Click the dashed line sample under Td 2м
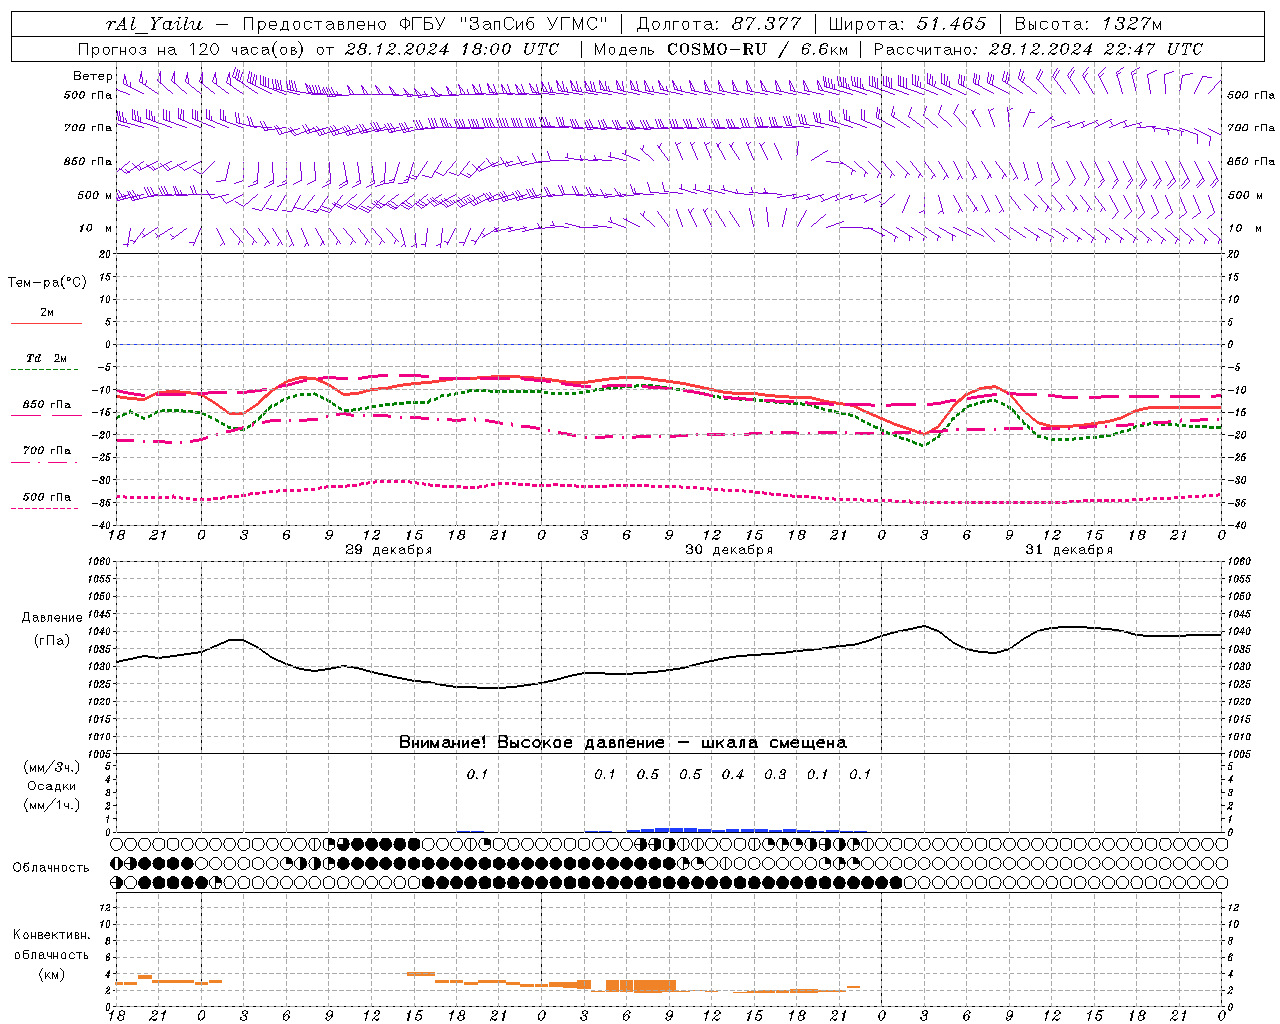The width and height of the screenshot is (1280, 1024). (x=44, y=370)
